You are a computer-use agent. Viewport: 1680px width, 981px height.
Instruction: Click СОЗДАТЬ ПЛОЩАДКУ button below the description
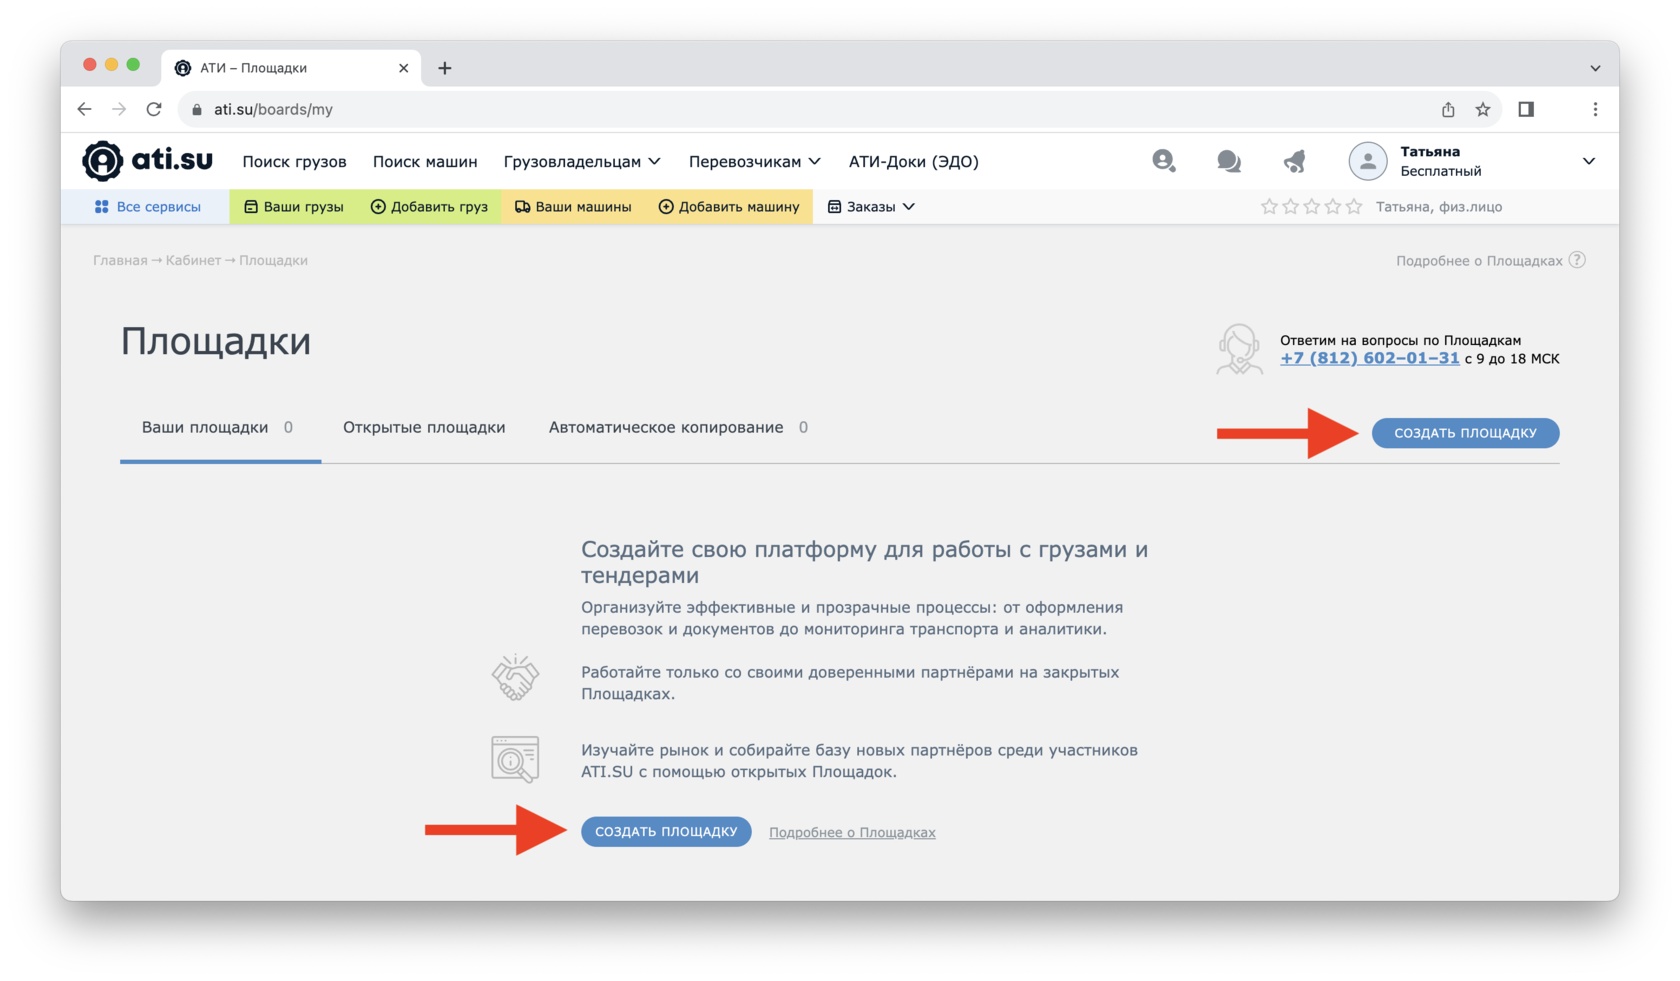pos(666,831)
